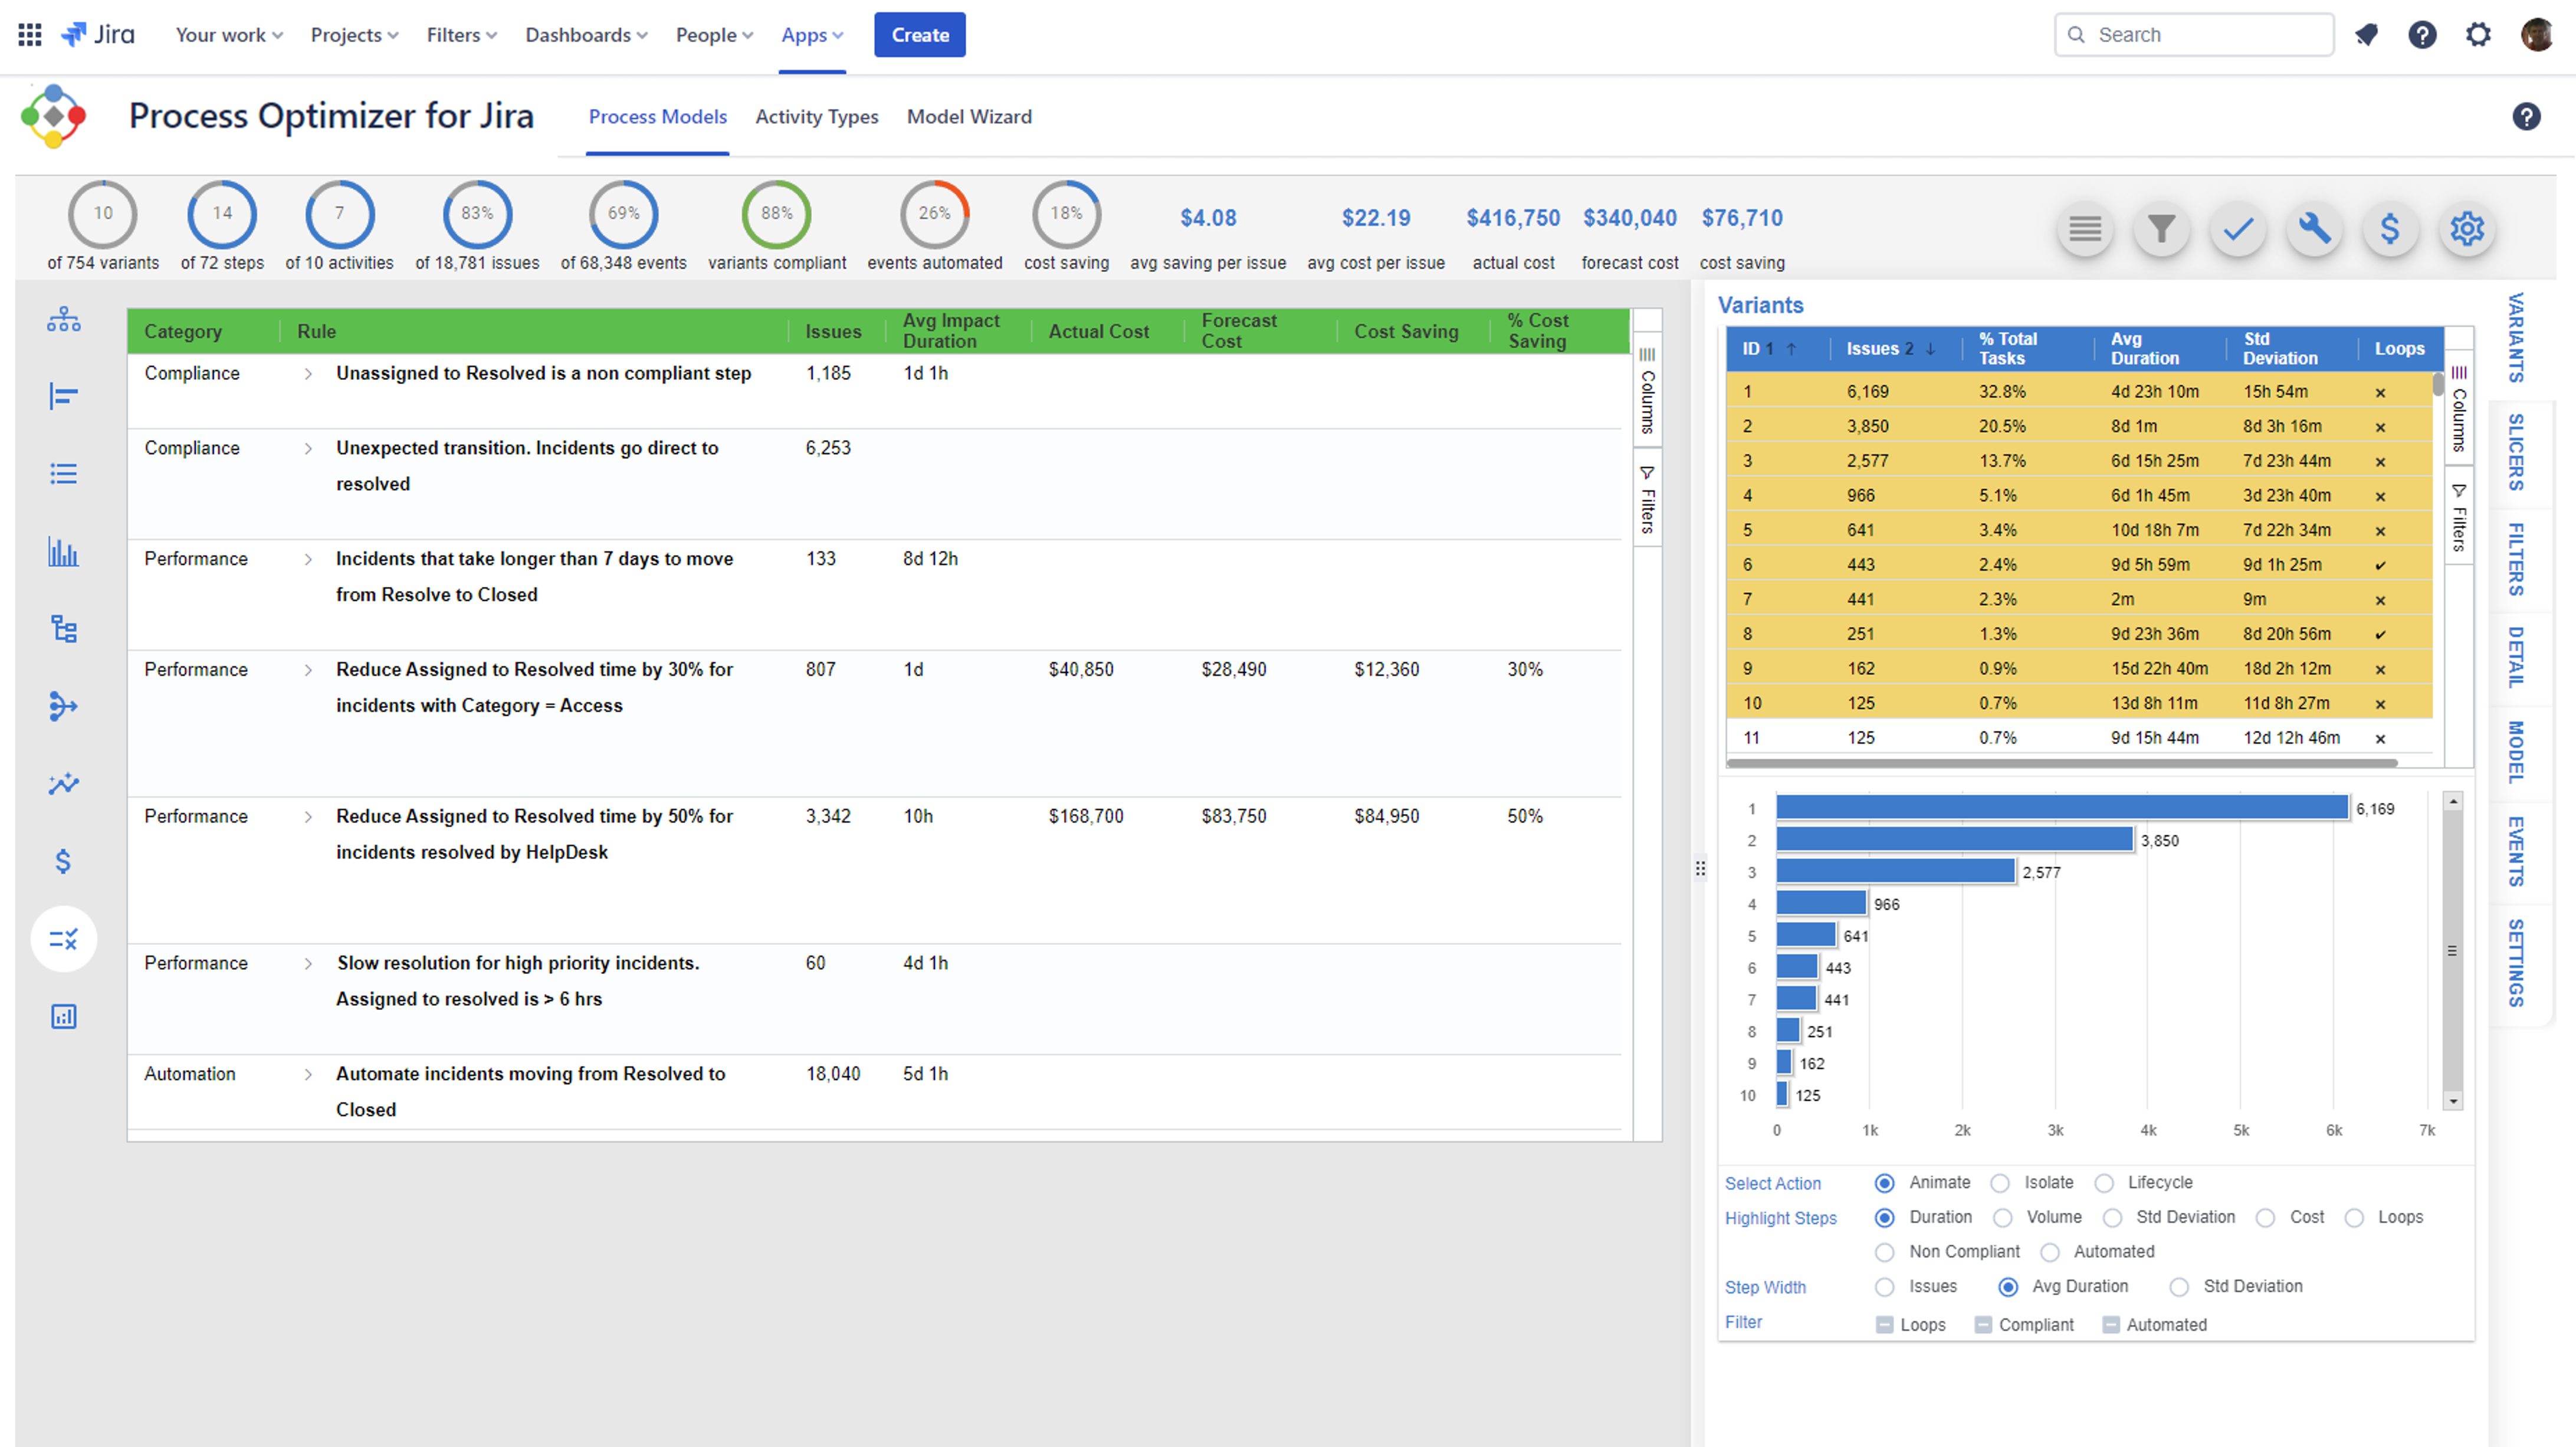2576x1447 pixels.
Task: Highlight Non Compliant steps
Action: pos(1885,1252)
